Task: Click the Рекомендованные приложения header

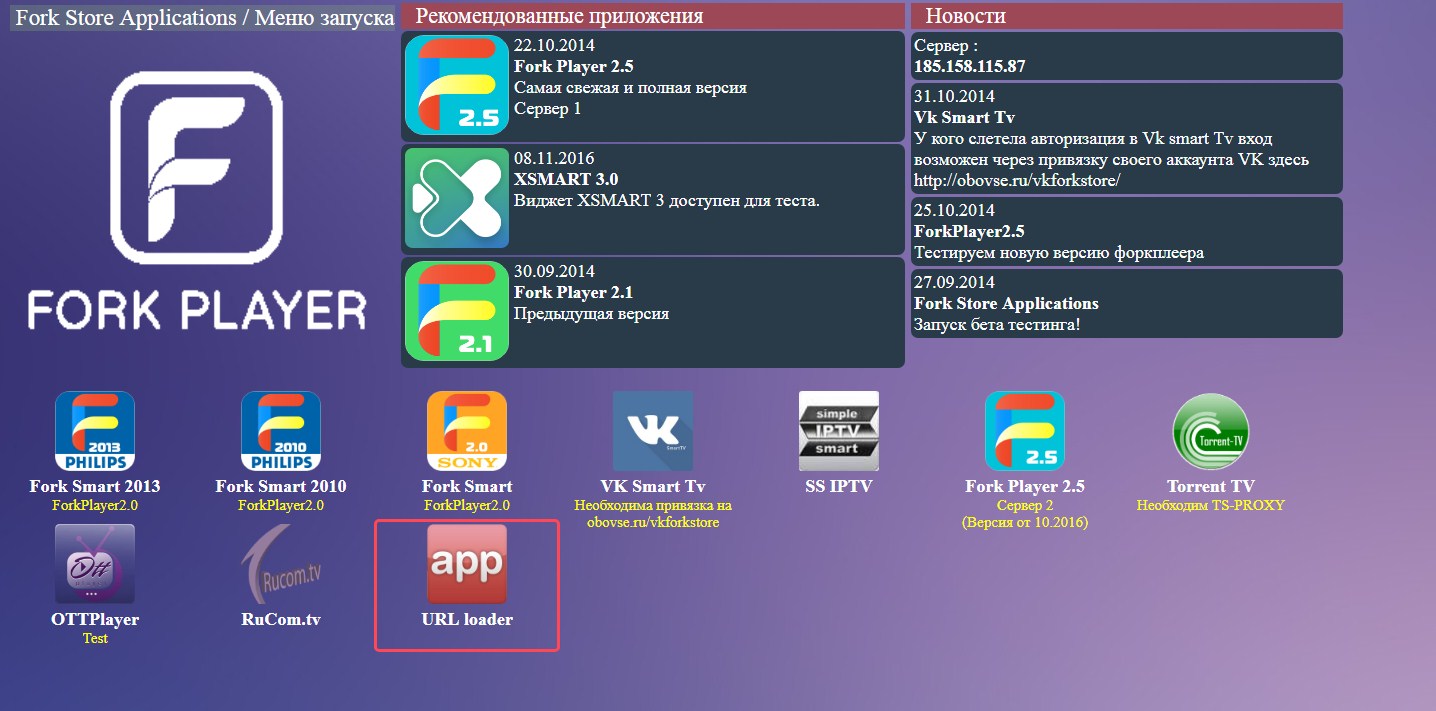Action: (652, 16)
